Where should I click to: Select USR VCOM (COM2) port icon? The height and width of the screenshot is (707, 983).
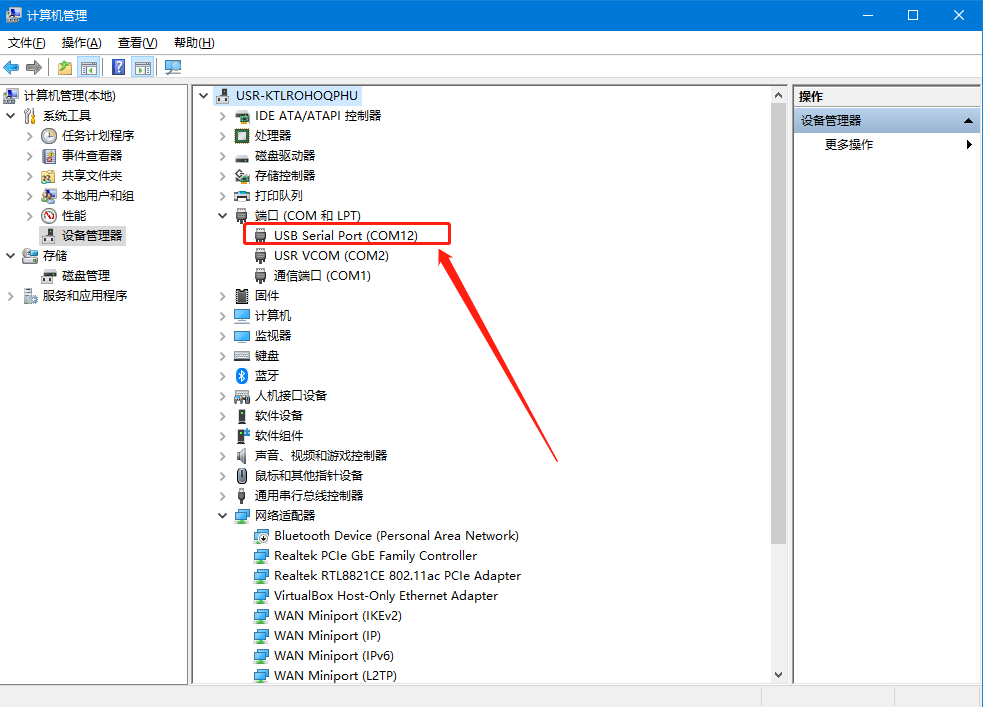(261, 255)
